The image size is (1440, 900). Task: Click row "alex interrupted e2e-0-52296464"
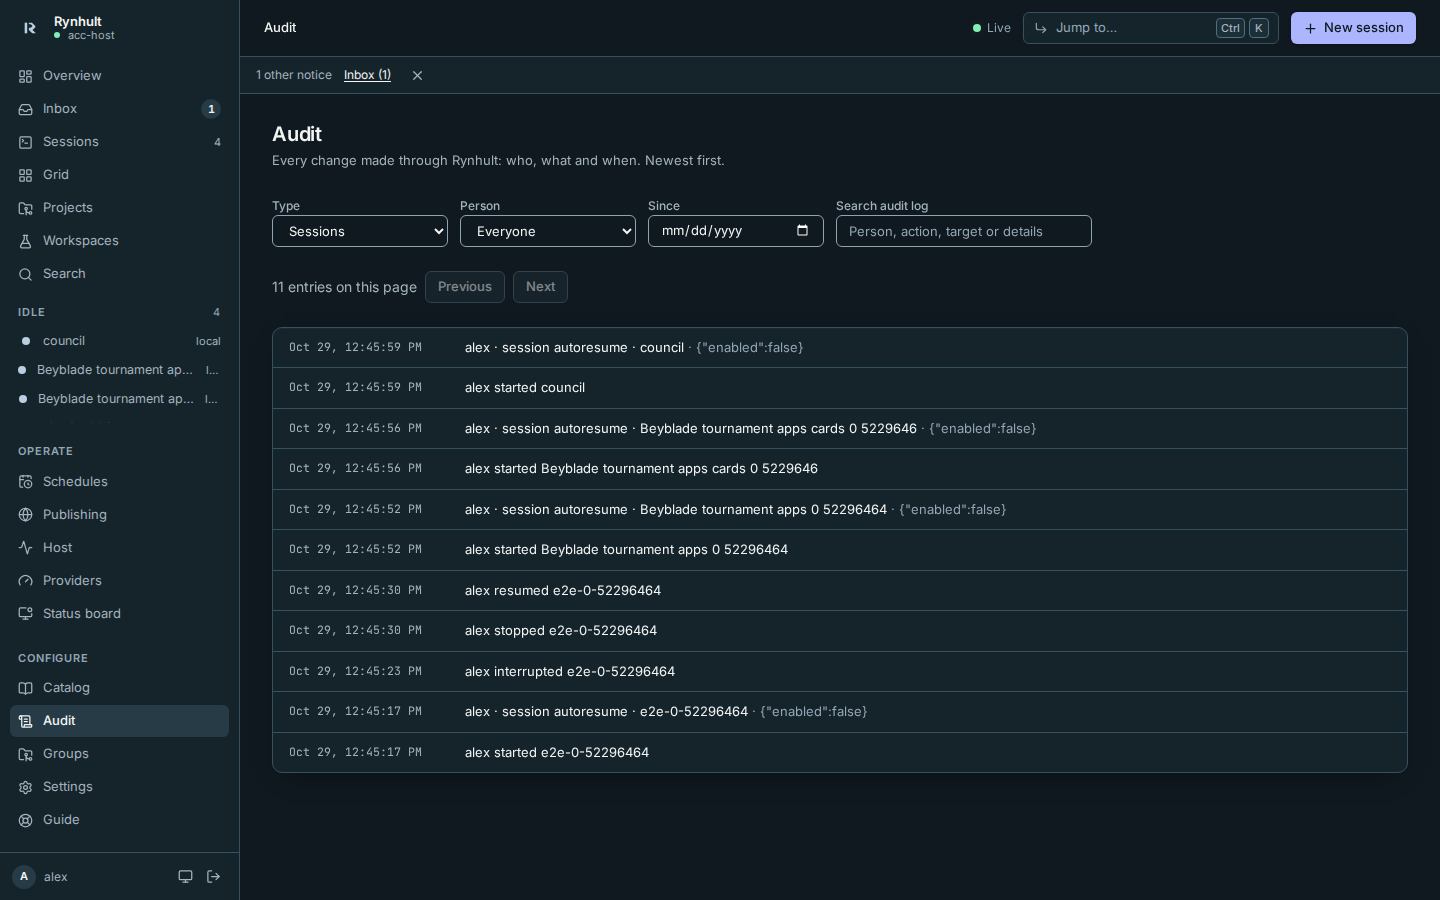pos(840,672)
